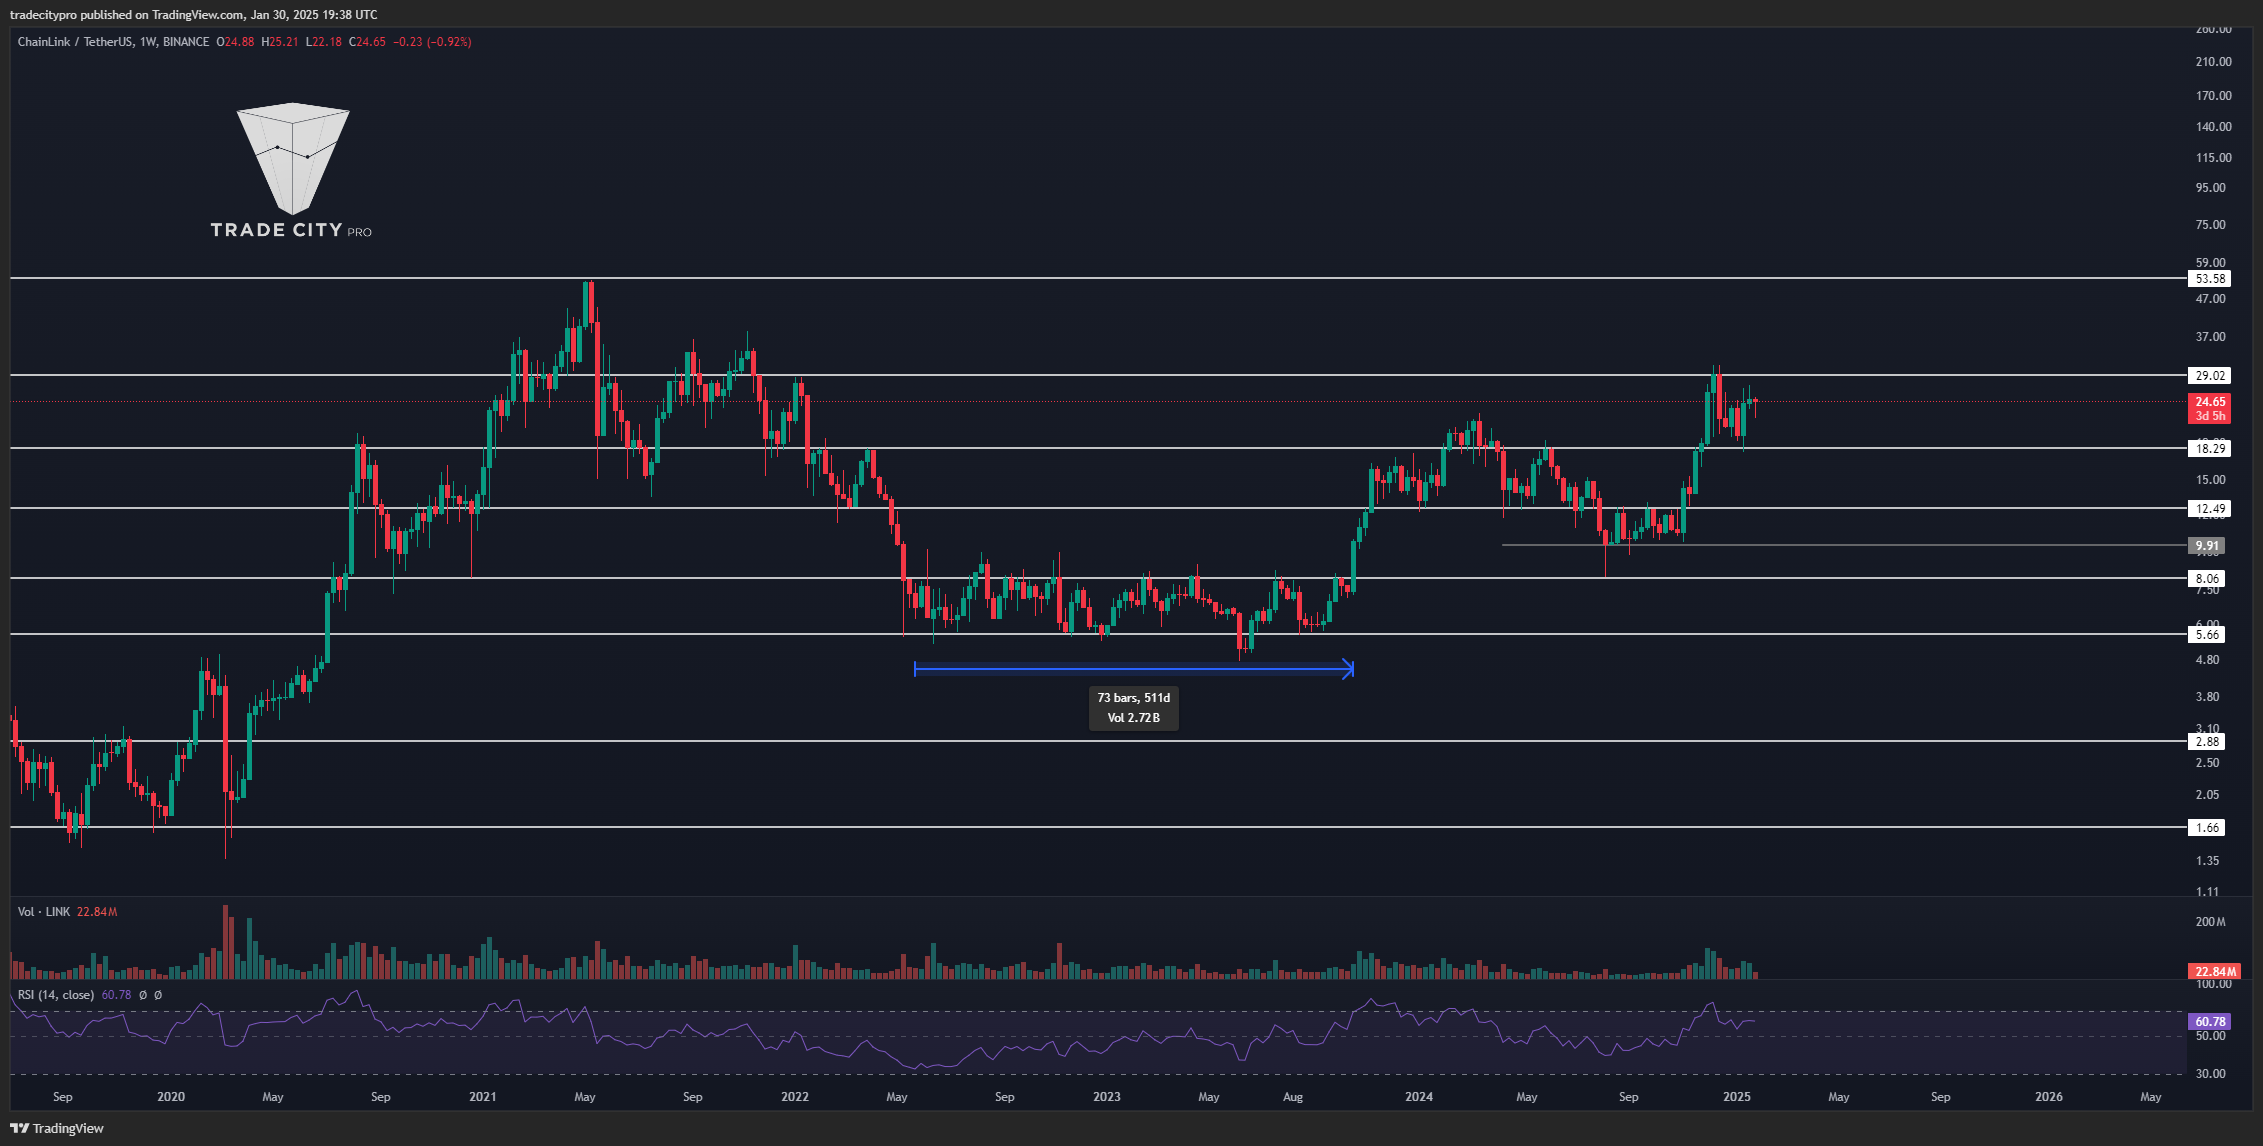The width and height of the screenshot is (2263, 1146).
Task: Click the low value L22.18 in header
Action: (x=324, y=42)
